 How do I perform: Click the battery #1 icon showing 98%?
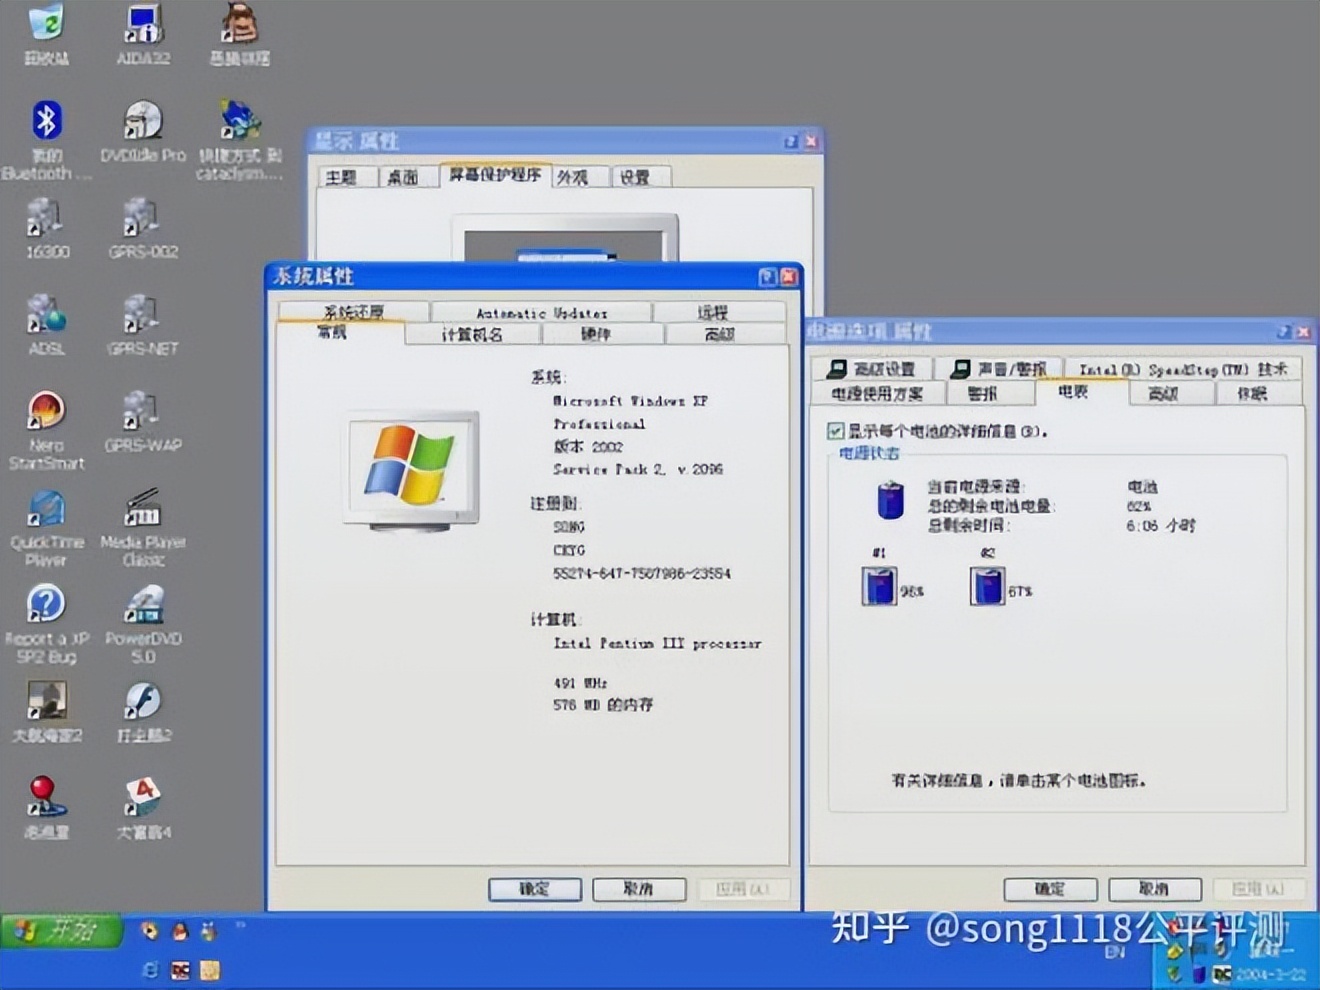pyautogui.click(x=879, y=585)
